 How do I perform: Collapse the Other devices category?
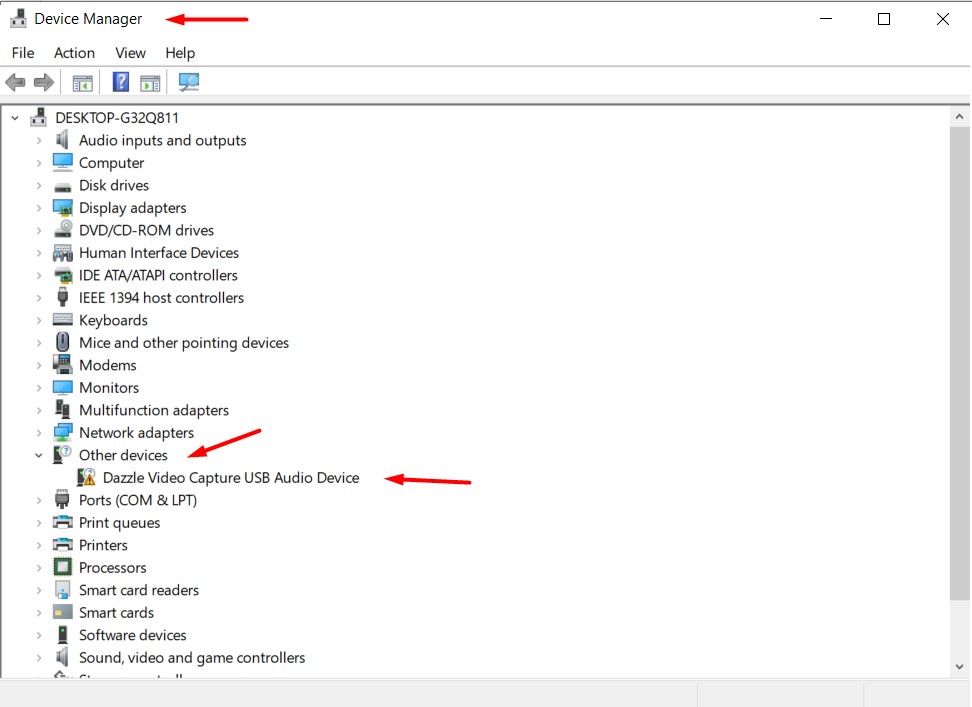[x=39, y=455]
